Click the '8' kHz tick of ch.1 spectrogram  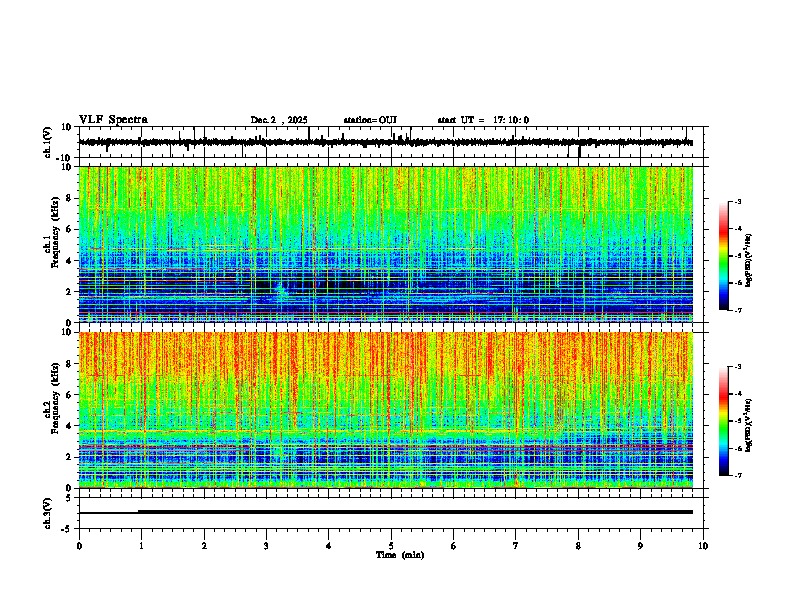coord(69,198)
